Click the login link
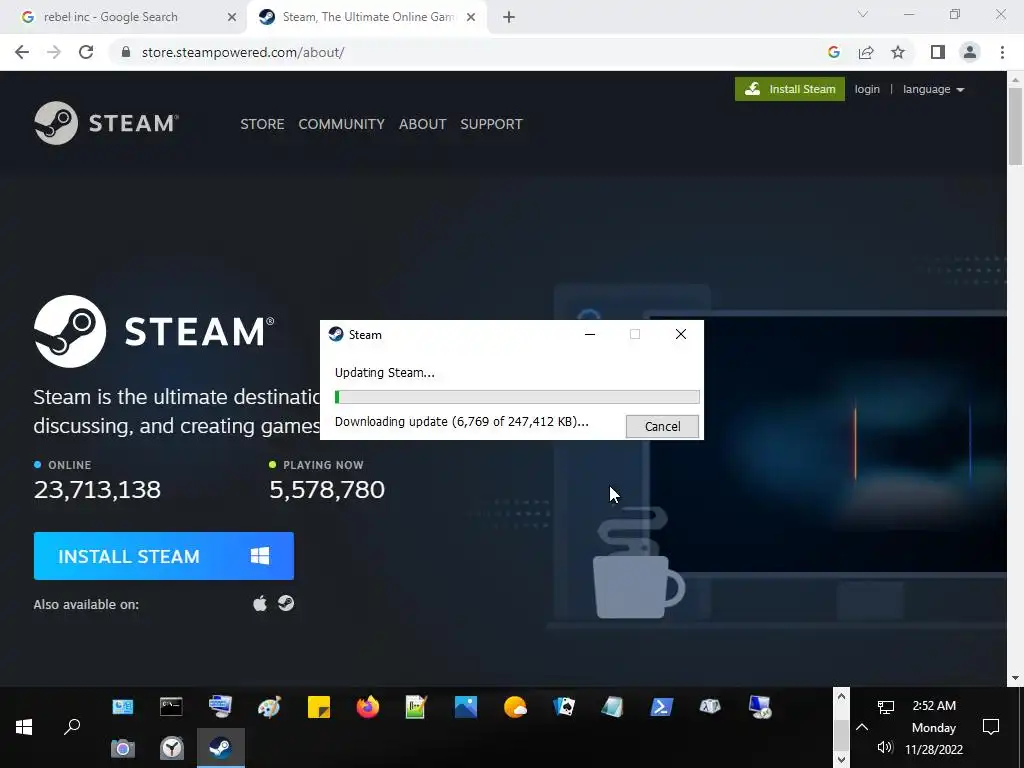 tap(867, 89)
